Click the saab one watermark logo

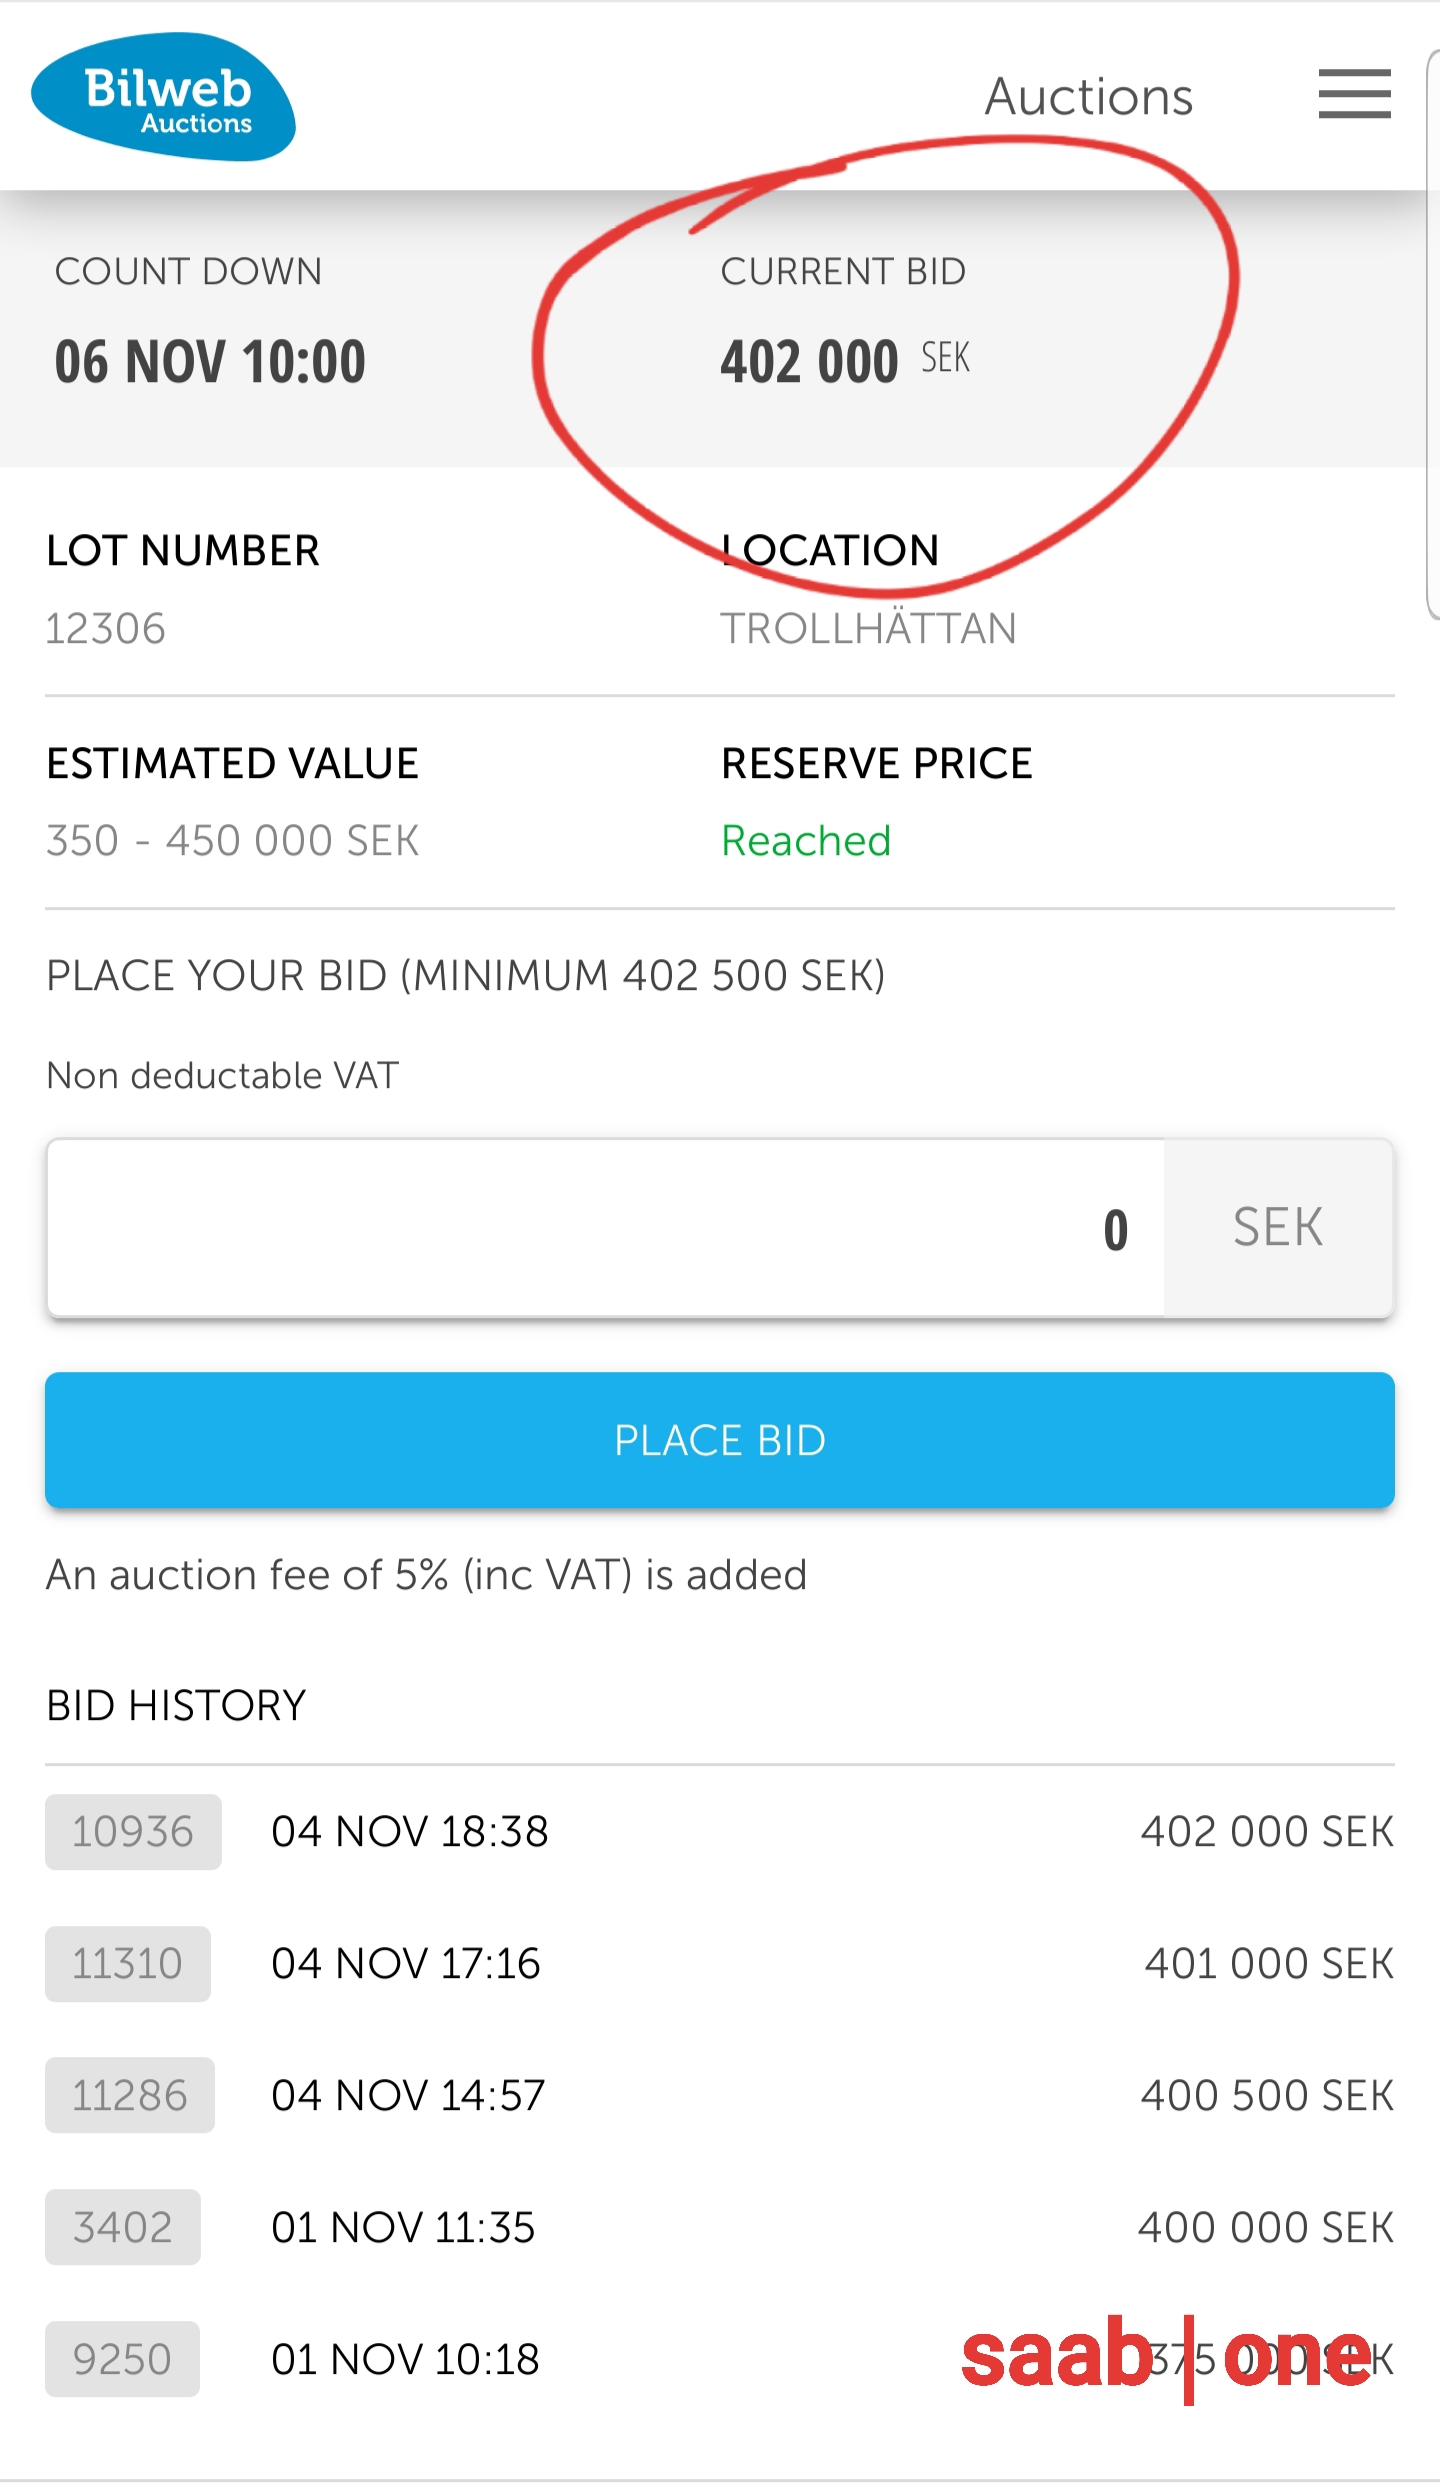[x=1166, y=2357]
